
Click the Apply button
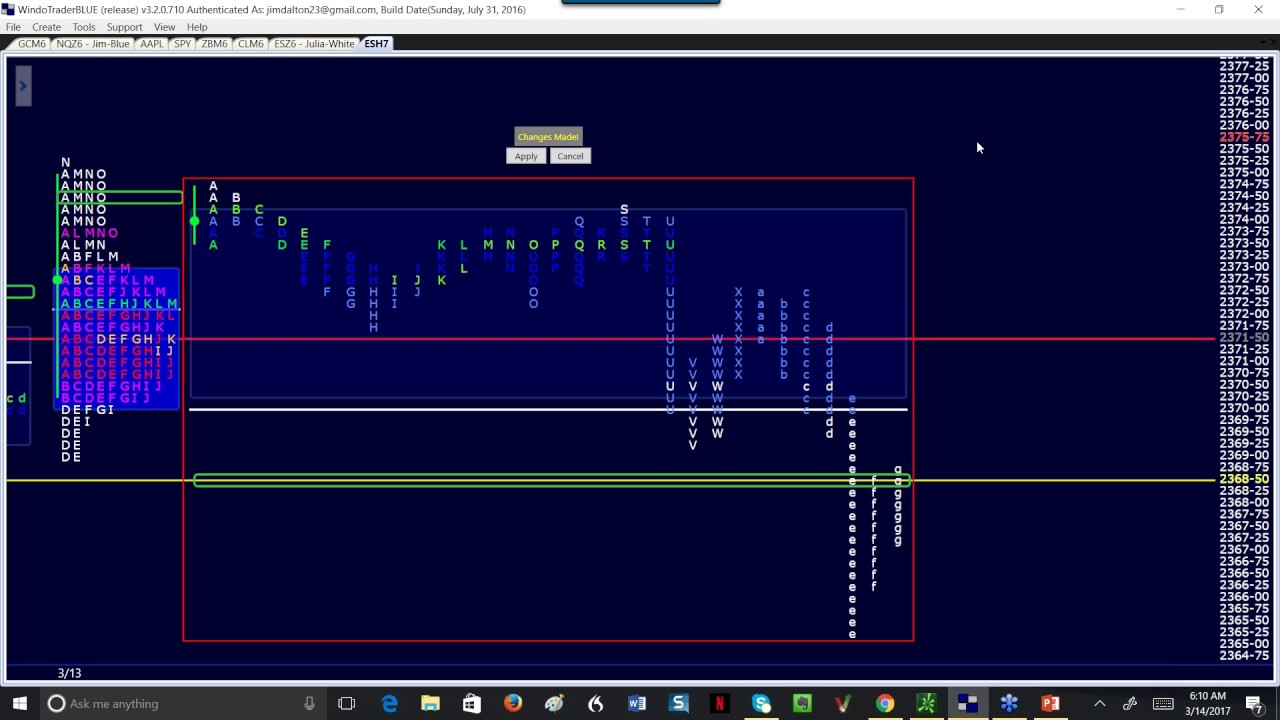coord(526,156)
